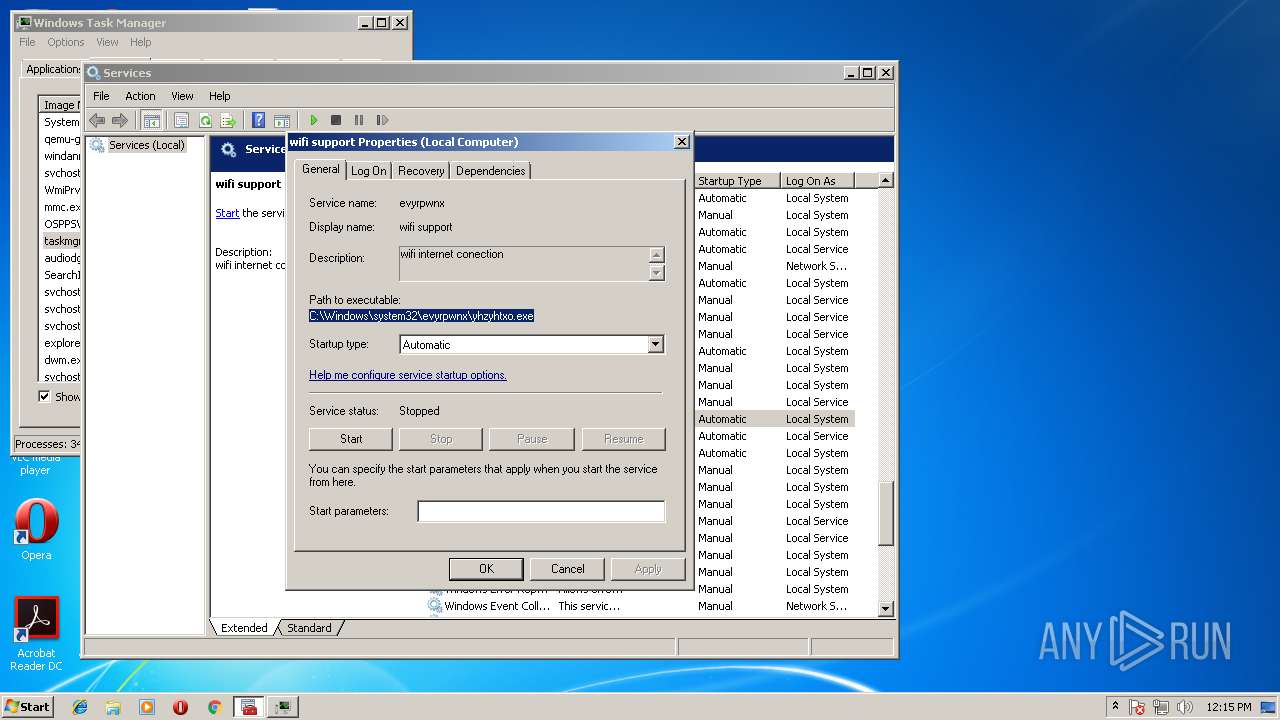Switch to the Recovery tab

(421, 171)
